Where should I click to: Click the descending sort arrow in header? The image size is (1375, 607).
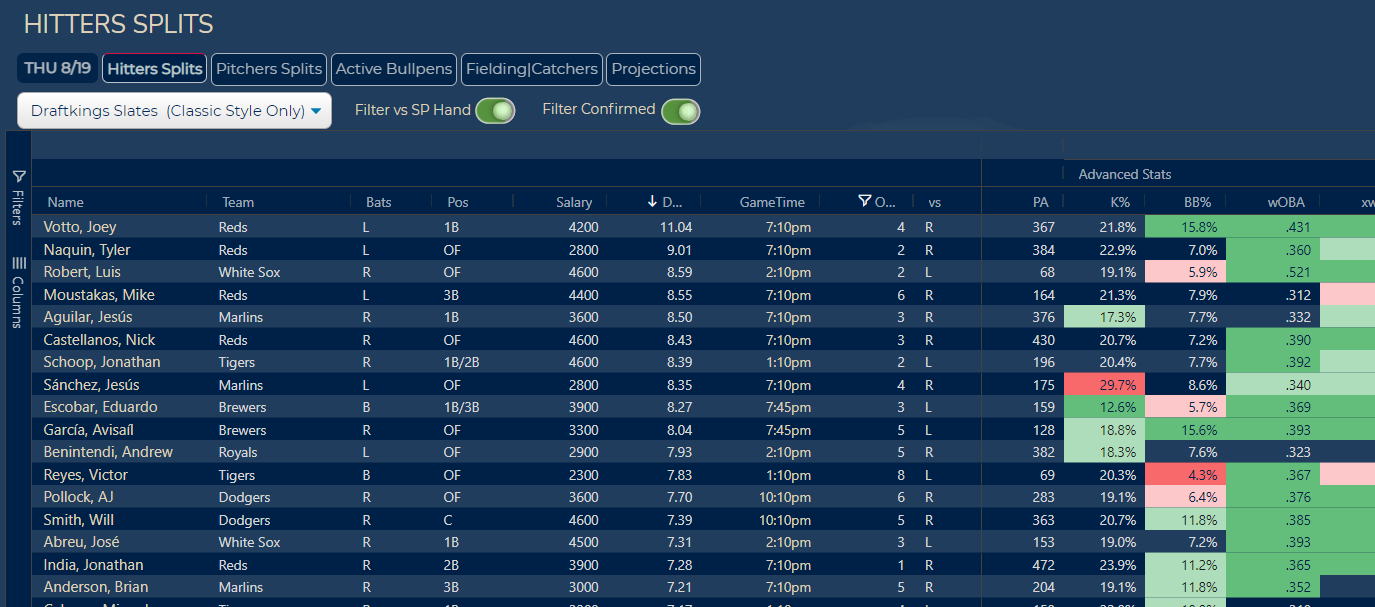pos(652,202)
